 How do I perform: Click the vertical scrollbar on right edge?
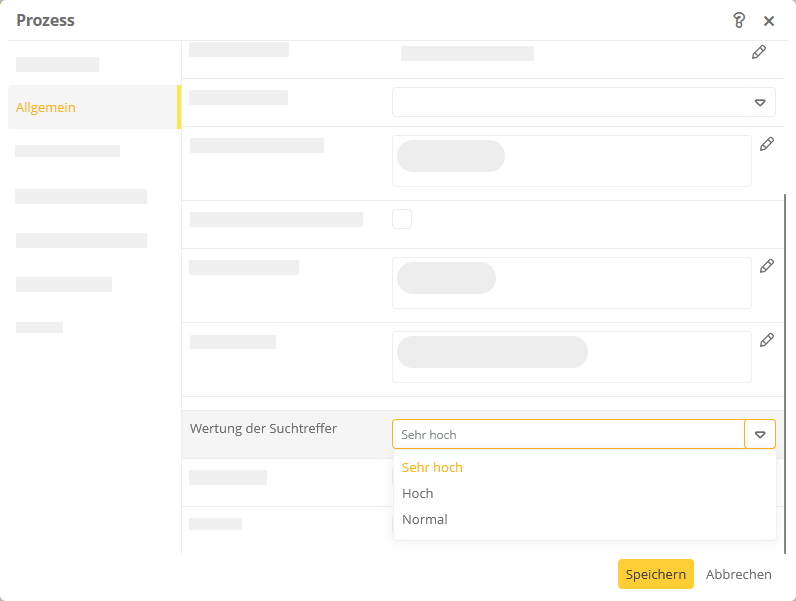tap(785, 373)
